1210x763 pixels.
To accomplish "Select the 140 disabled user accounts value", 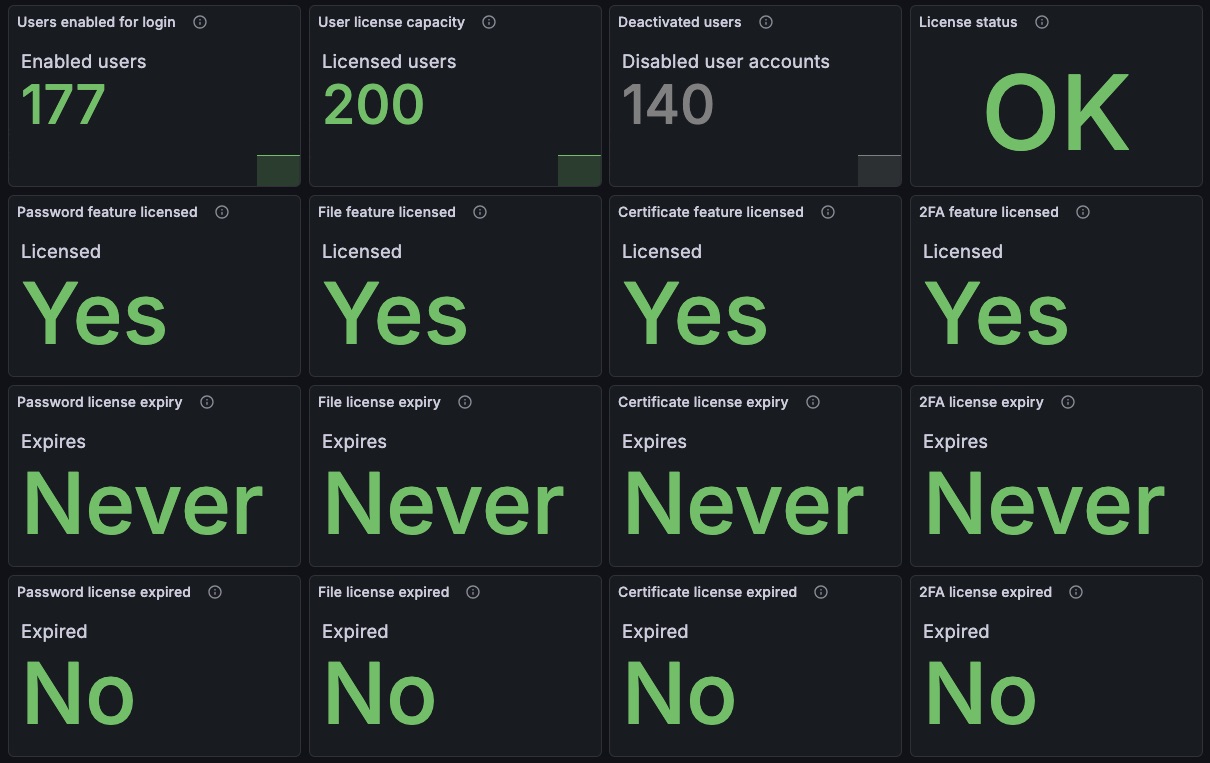I will (668, 105).
